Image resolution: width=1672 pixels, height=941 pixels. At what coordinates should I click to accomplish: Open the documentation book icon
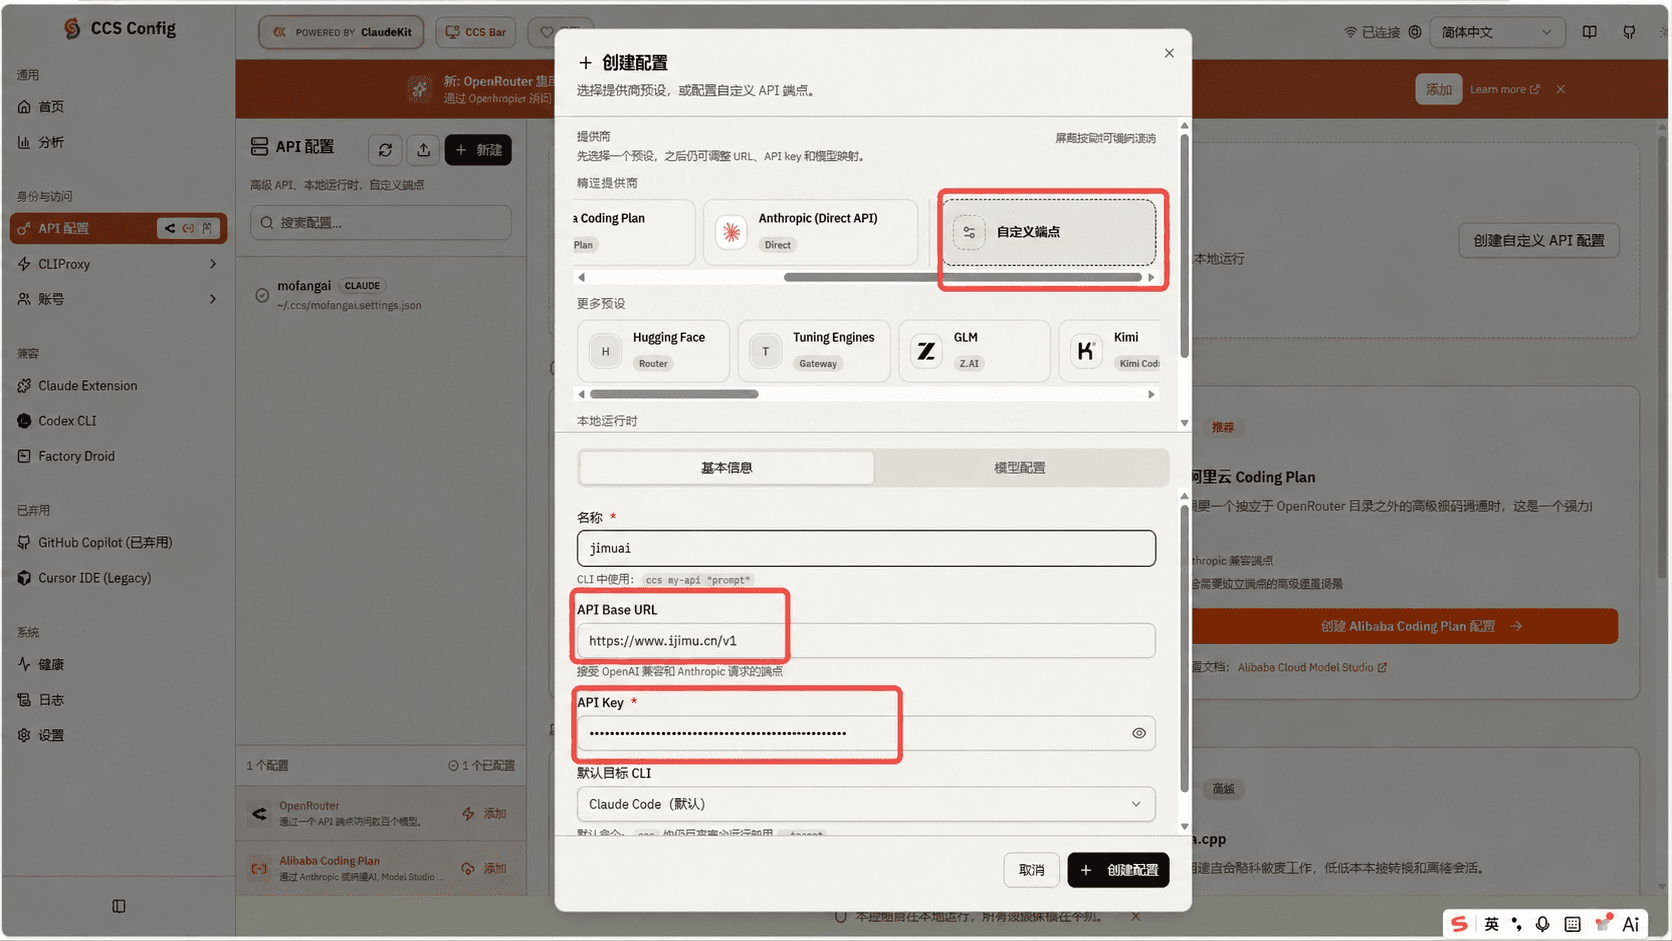tap(1589, 32)
